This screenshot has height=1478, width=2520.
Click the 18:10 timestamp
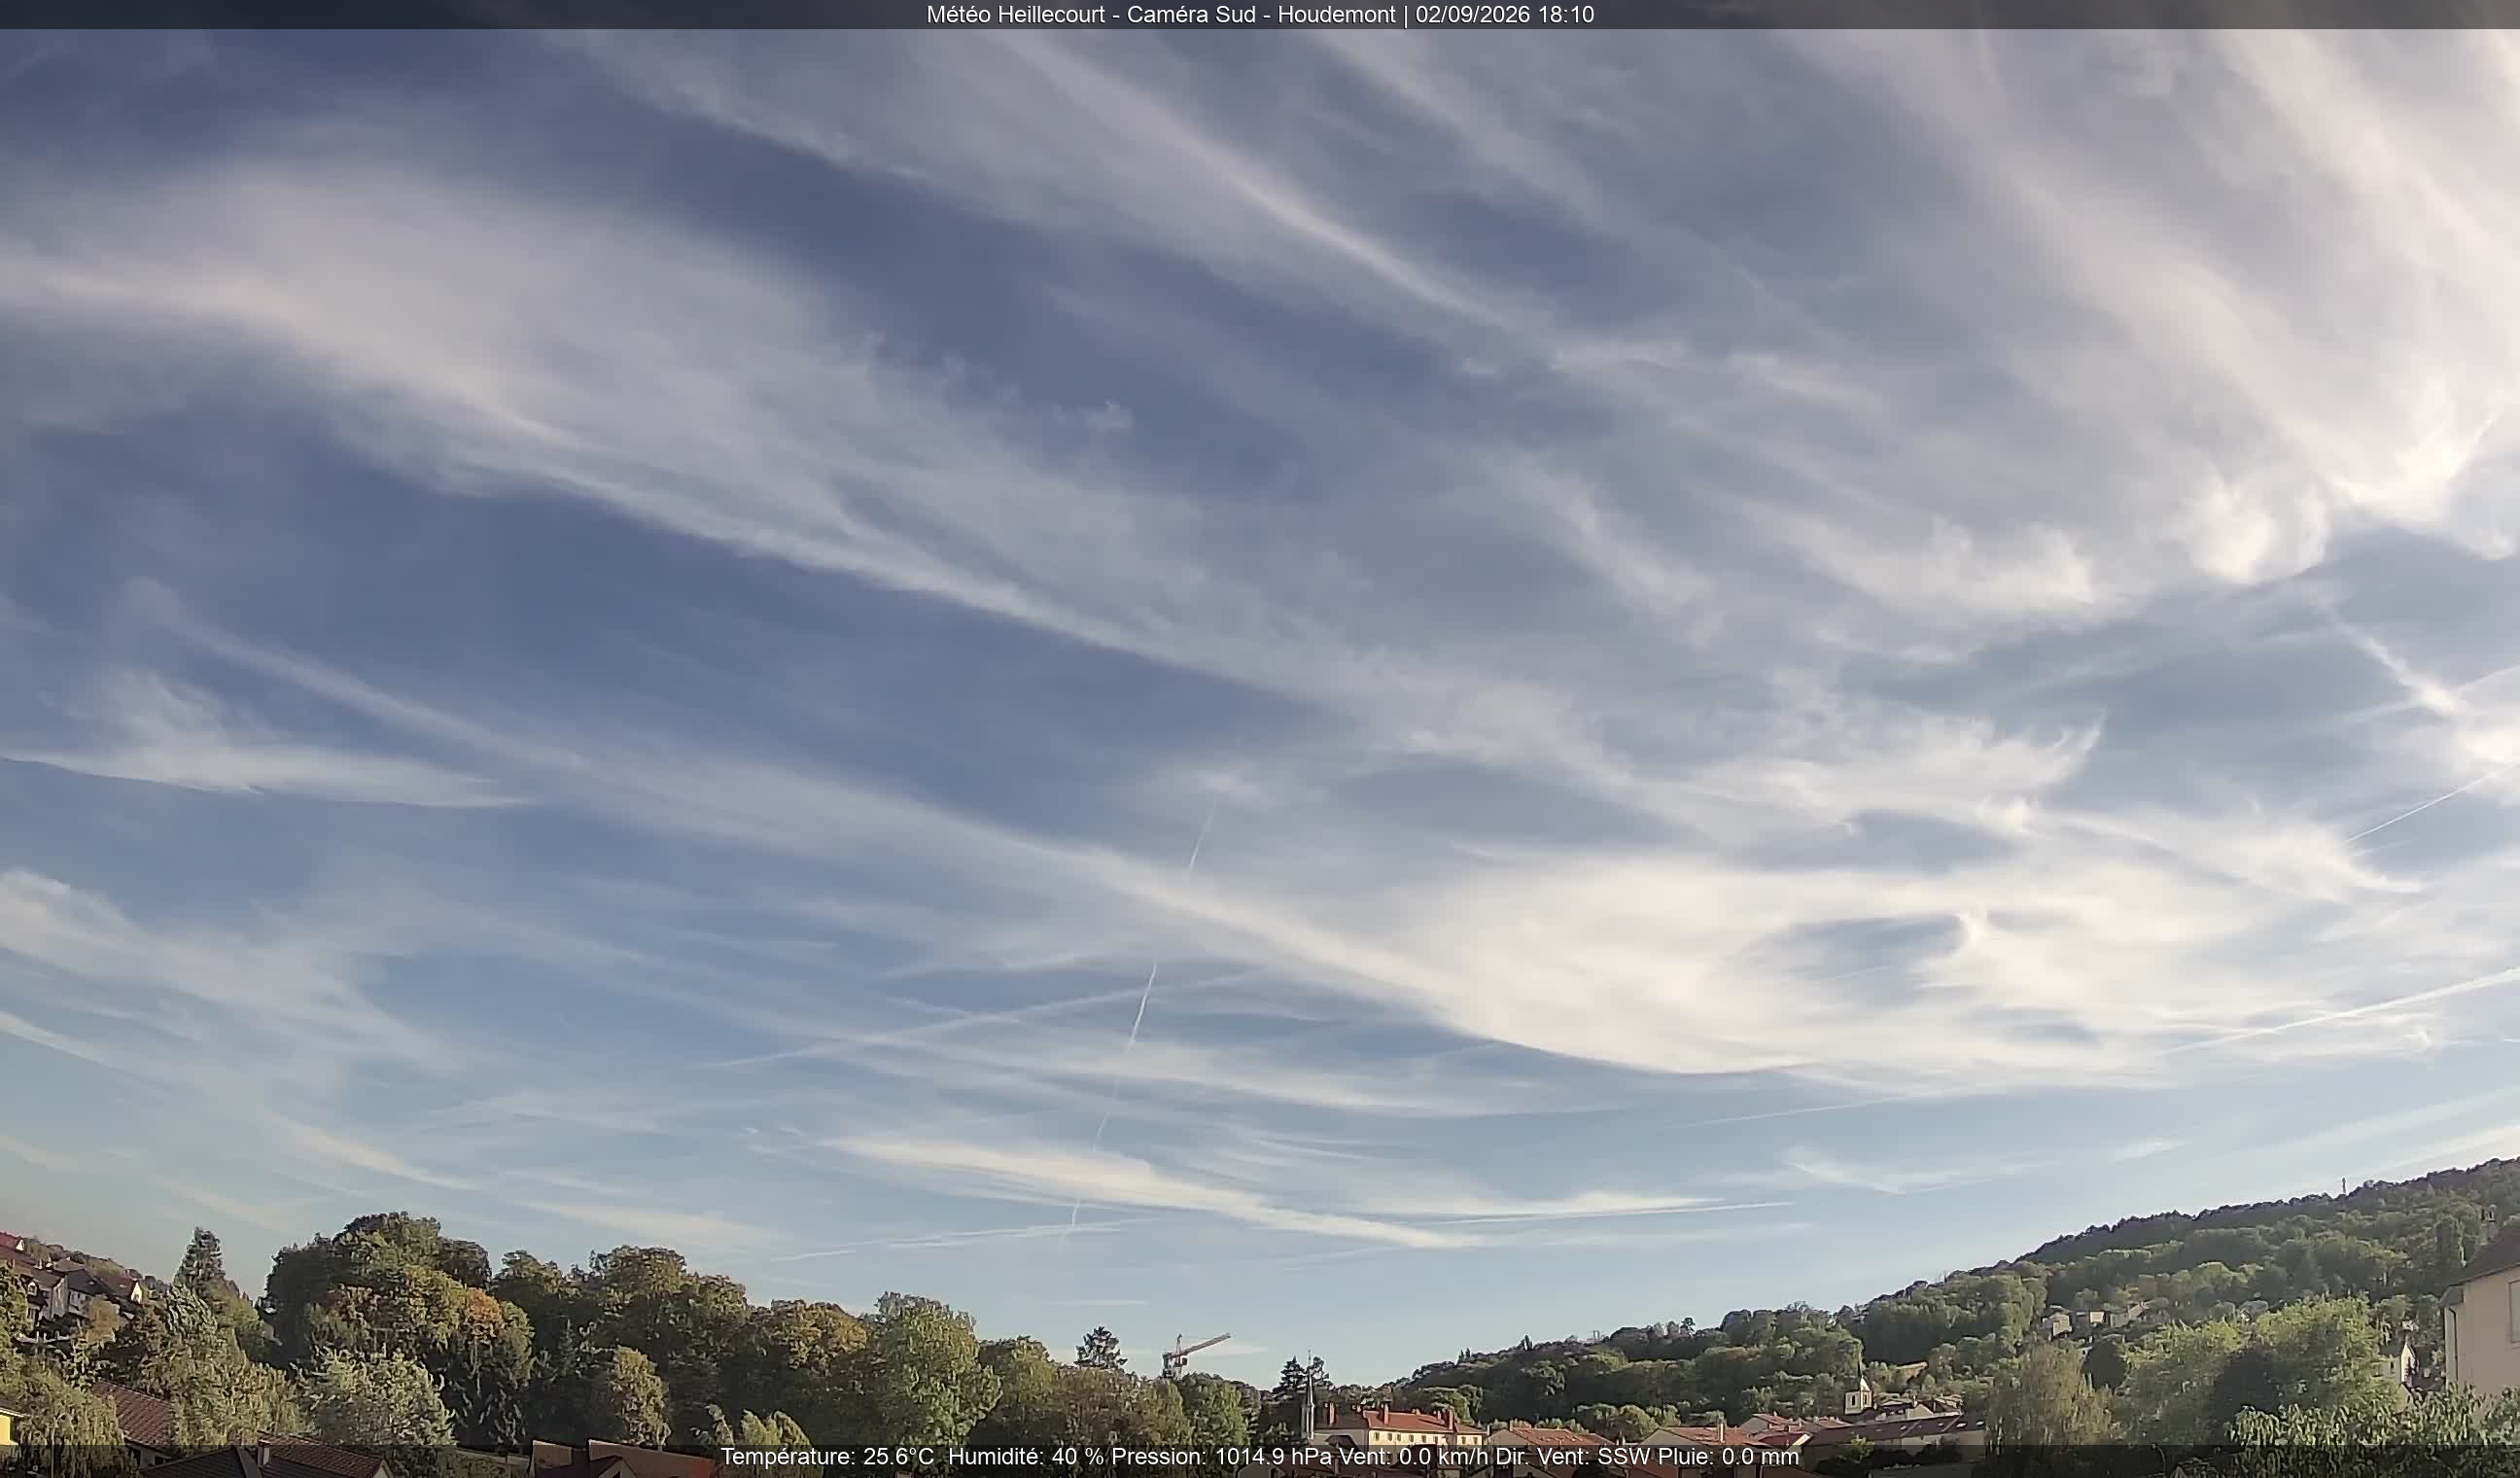[1561, 15]
